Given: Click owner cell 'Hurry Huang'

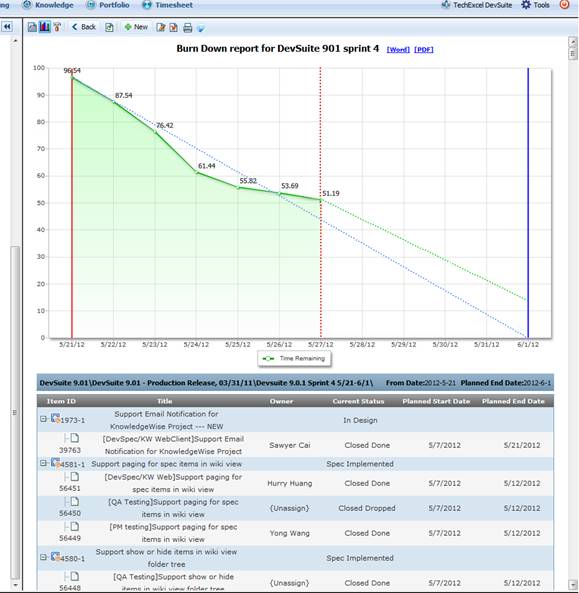Looking at the screenshot, I should (290, 483).
